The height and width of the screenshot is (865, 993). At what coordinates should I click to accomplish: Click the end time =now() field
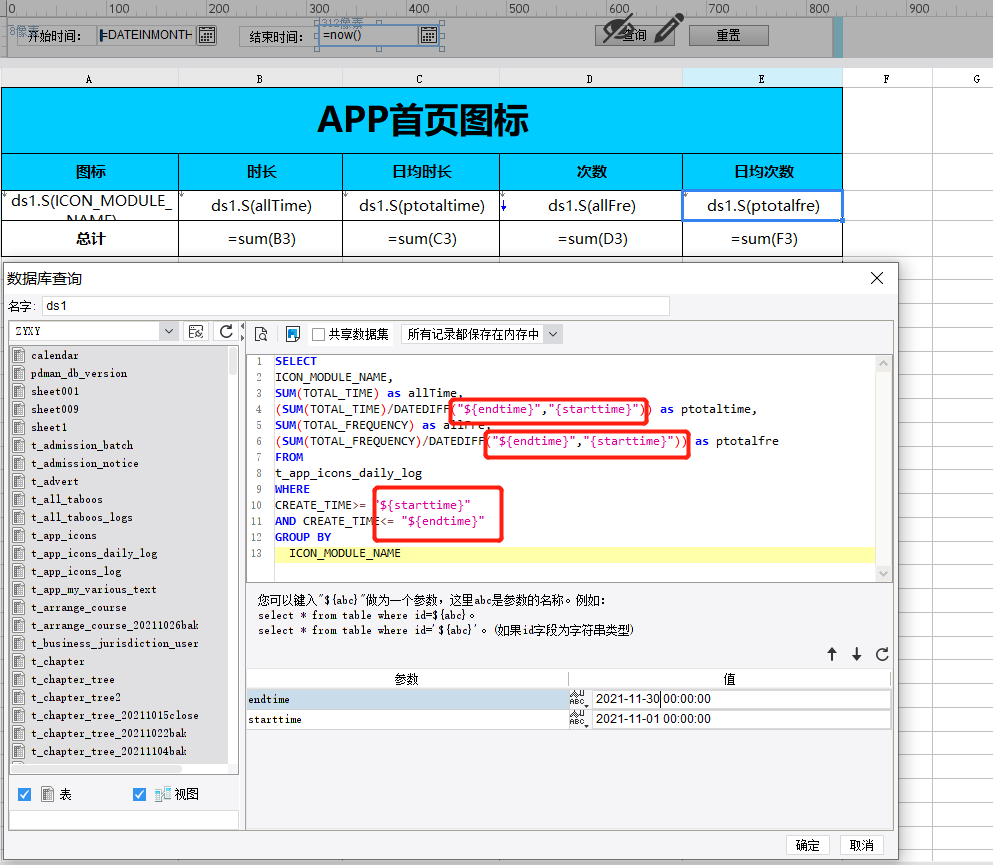[369, 35]
